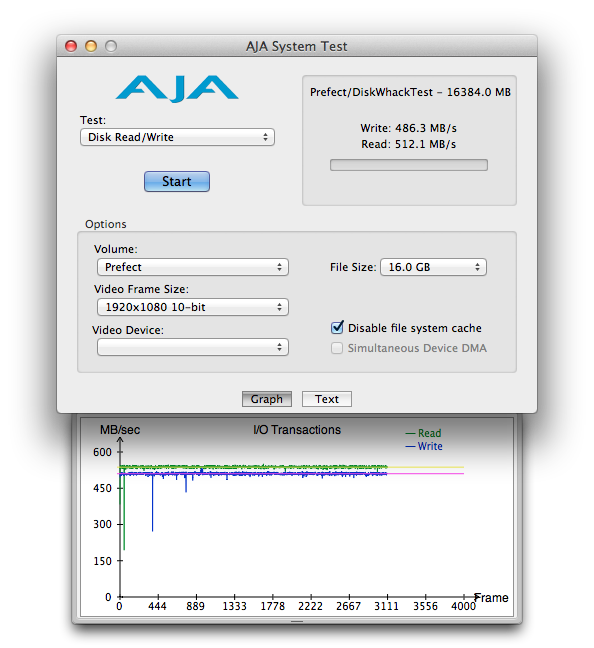Screen dimensions: 594x648
Task: Open the Test type dropdown (Disk Read/Write)
Action: pos(177,137)
